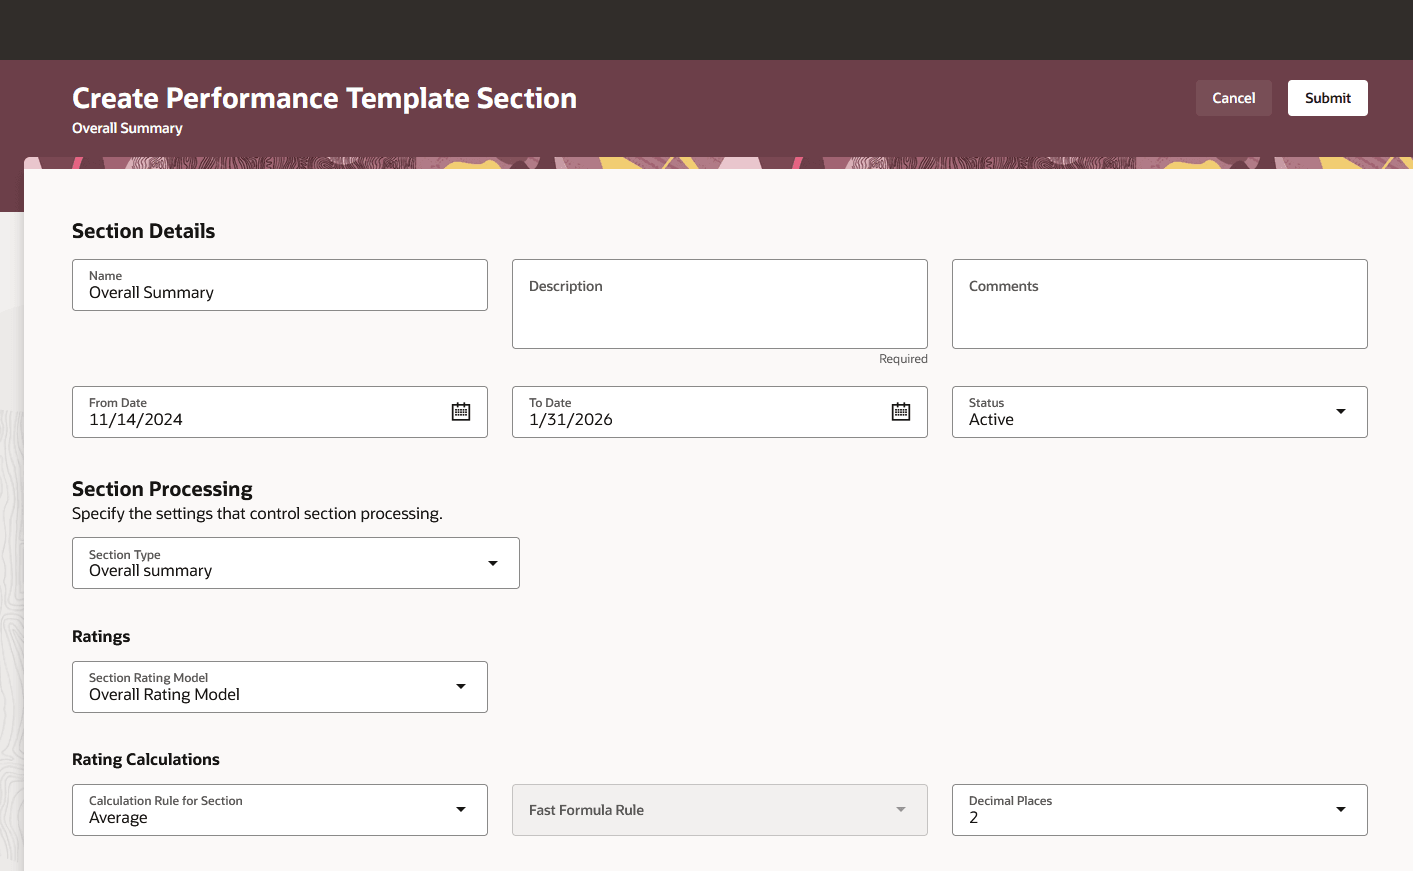
Task: Open the Section Rating Model dropdown
Action: (461, 687)
